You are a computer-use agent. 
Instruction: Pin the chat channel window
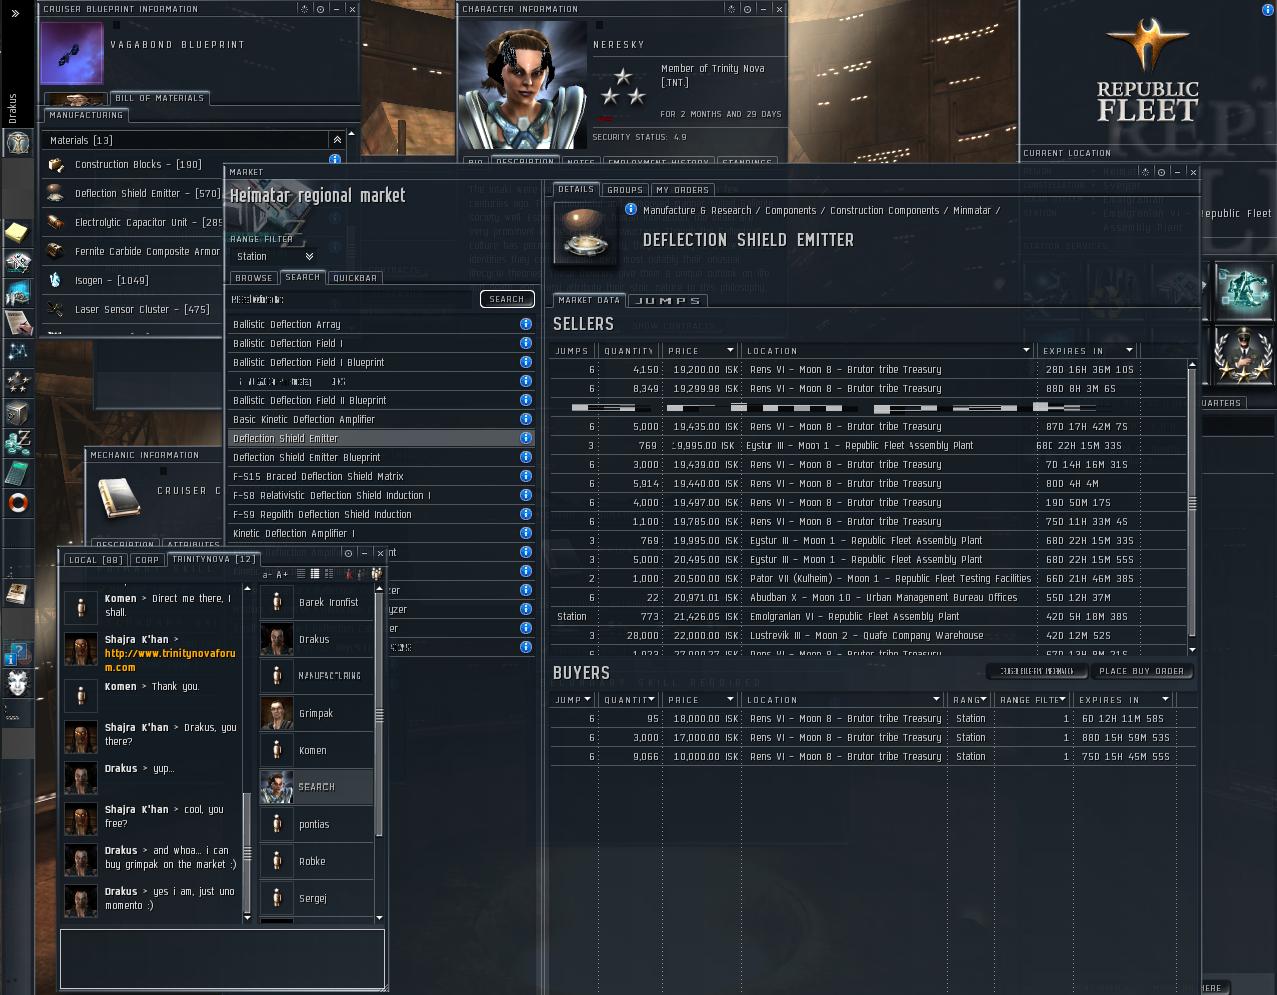tap(348, 553)
